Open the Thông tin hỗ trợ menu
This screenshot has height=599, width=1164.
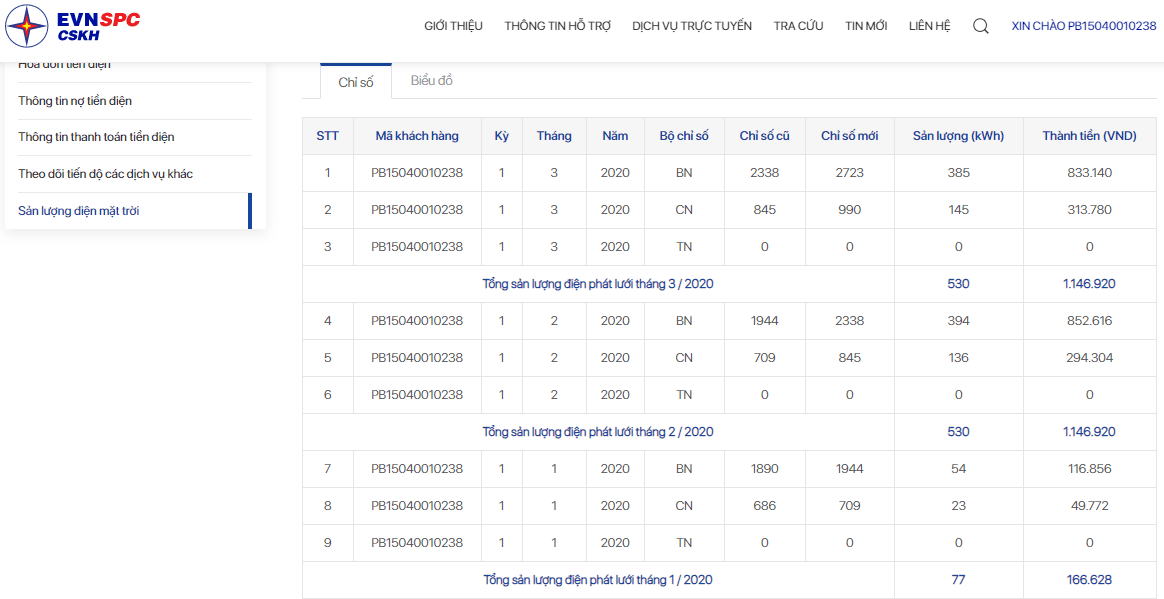pyautogui.click(x=558, y=26)
